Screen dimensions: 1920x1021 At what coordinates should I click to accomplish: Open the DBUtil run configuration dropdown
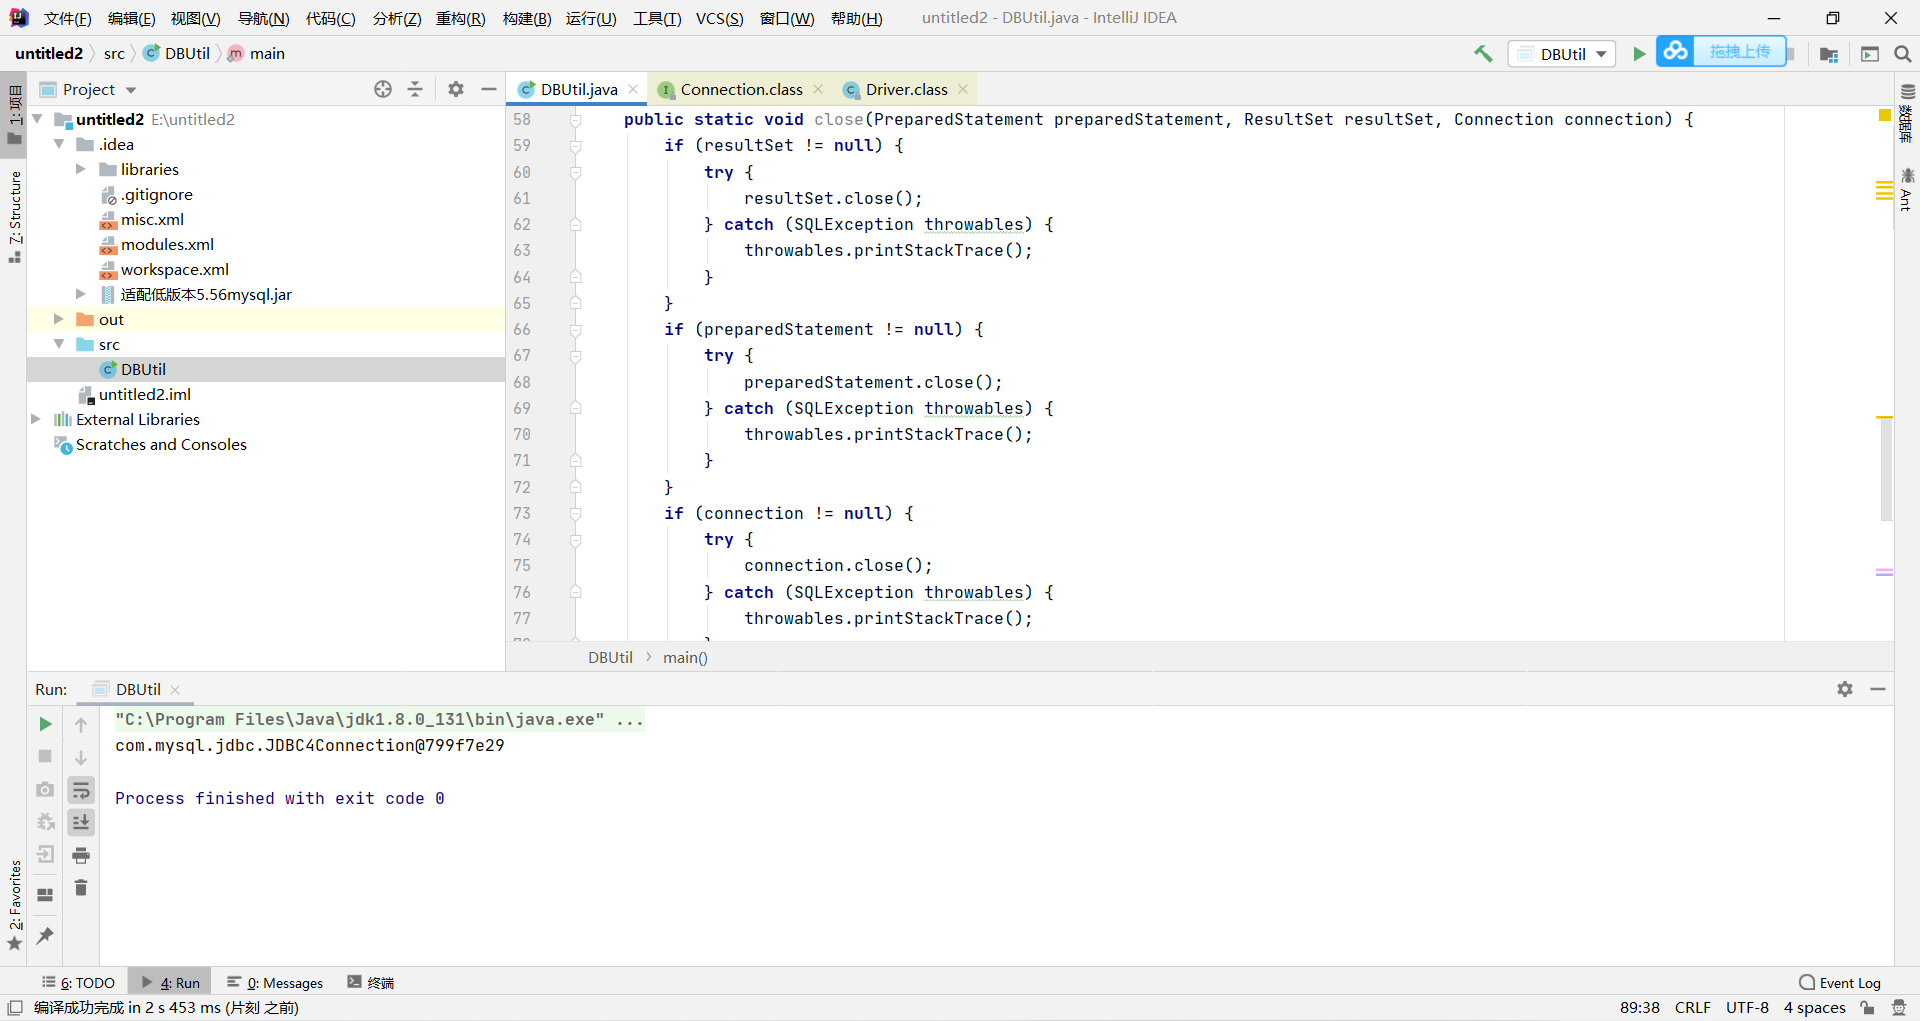[1603, 54]
